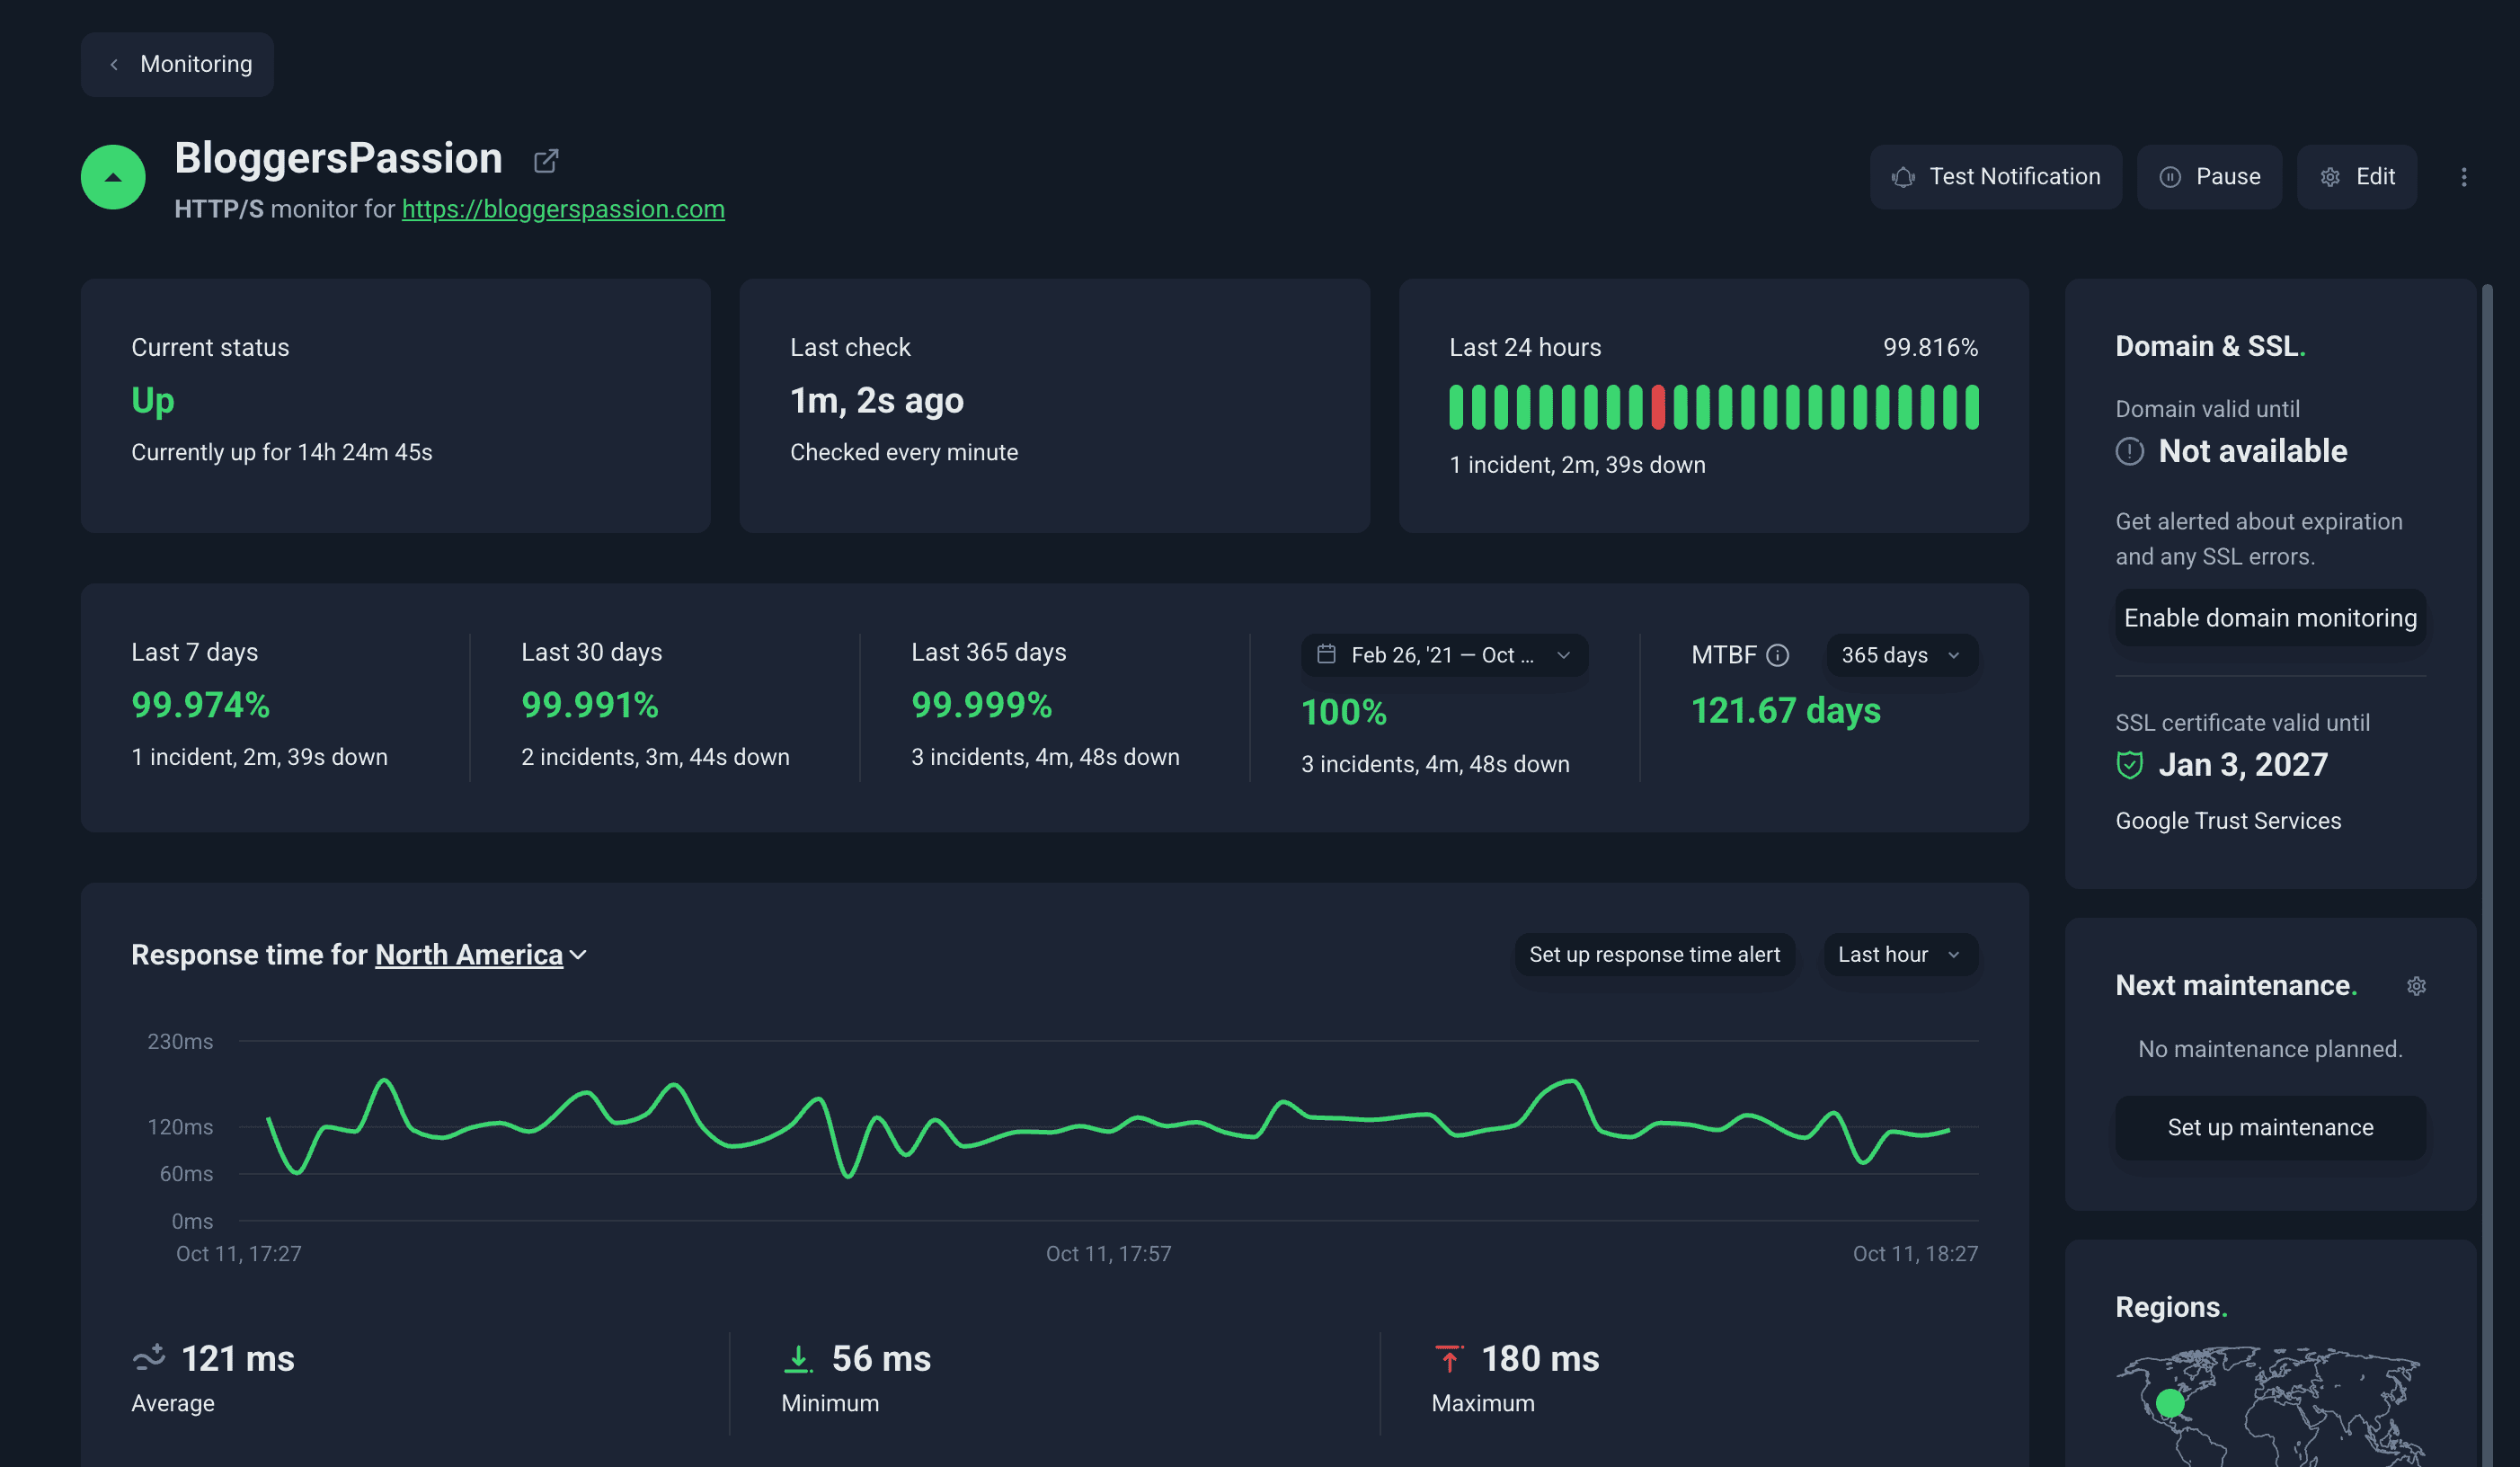Image resolution: width=2520 pixels, height=1467 pixels.
Task: Click the average response time icon
Action: (148, 1357)
